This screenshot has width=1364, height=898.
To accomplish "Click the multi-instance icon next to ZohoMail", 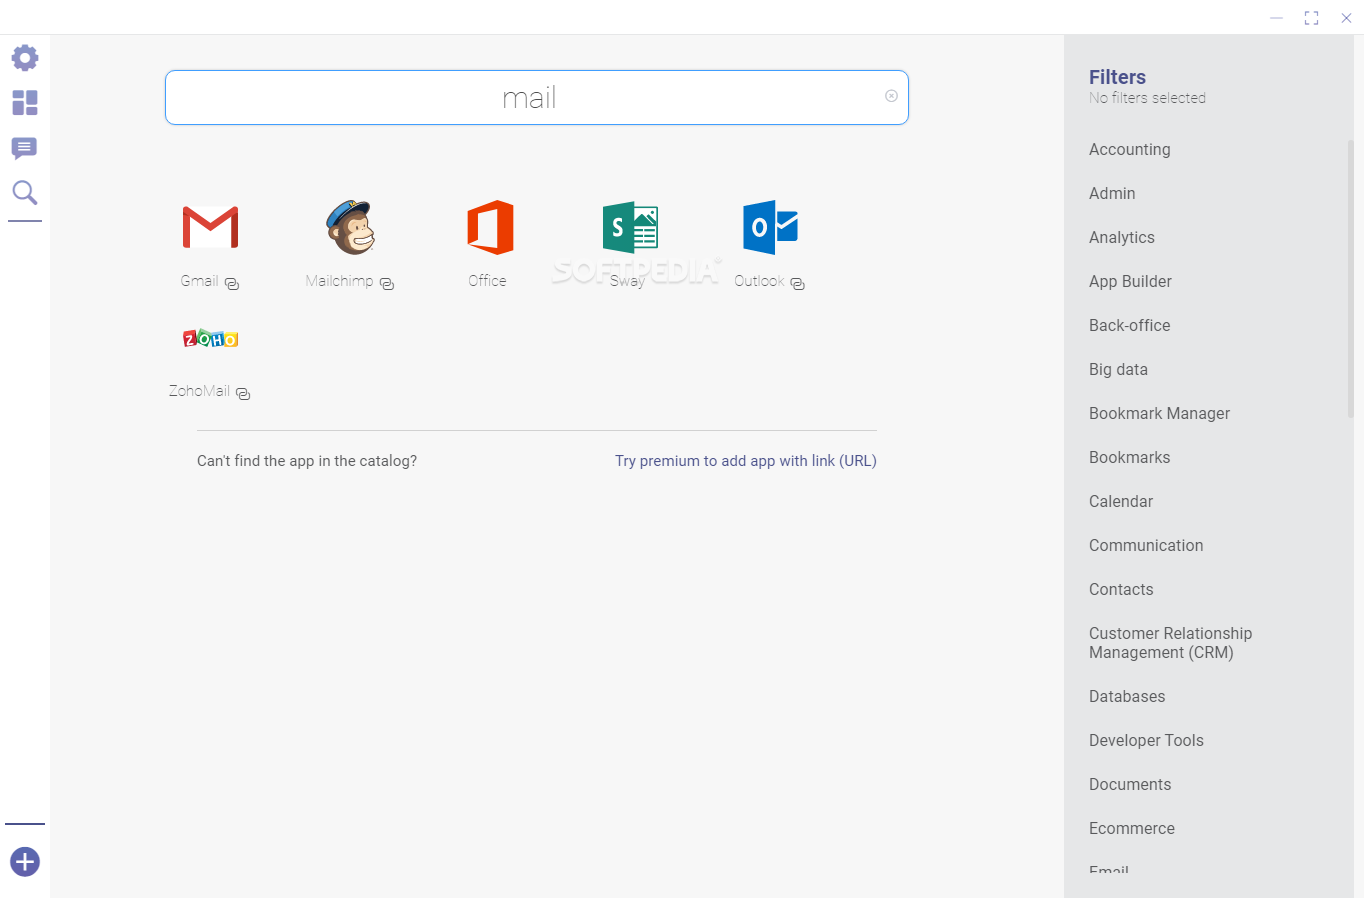I will pos(243,394).
